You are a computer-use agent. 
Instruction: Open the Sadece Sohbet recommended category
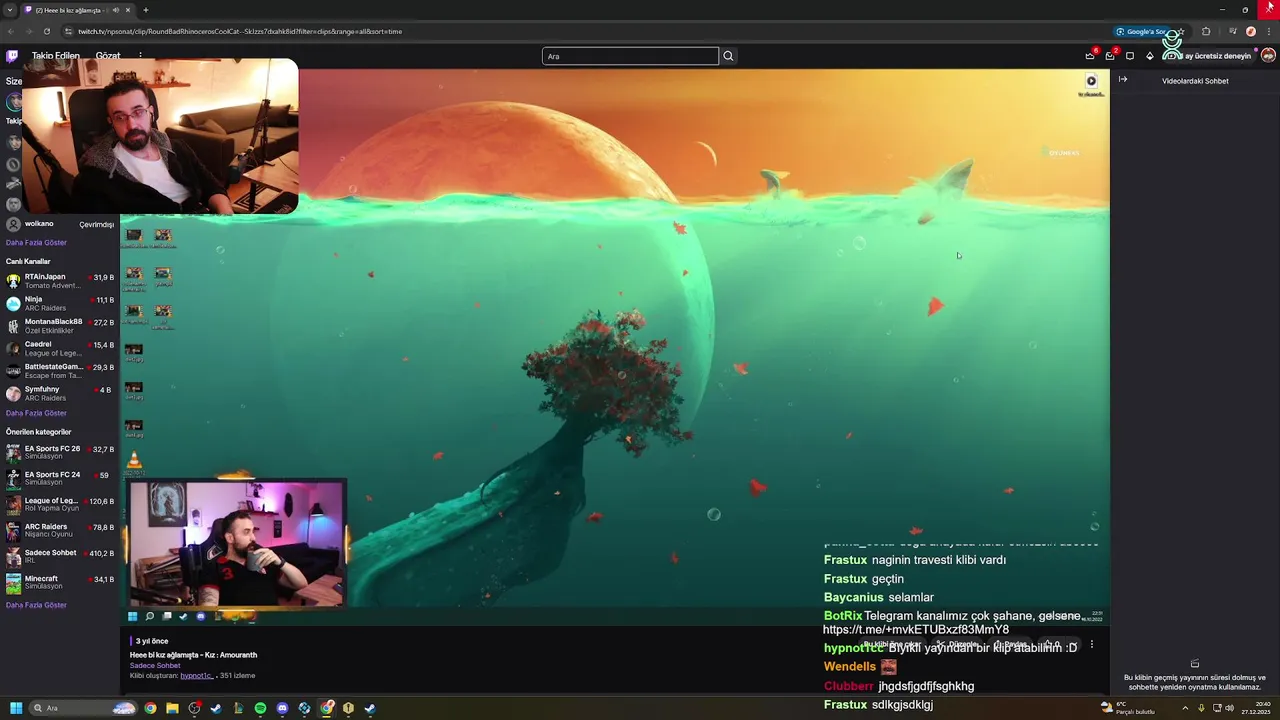point(60,557)
